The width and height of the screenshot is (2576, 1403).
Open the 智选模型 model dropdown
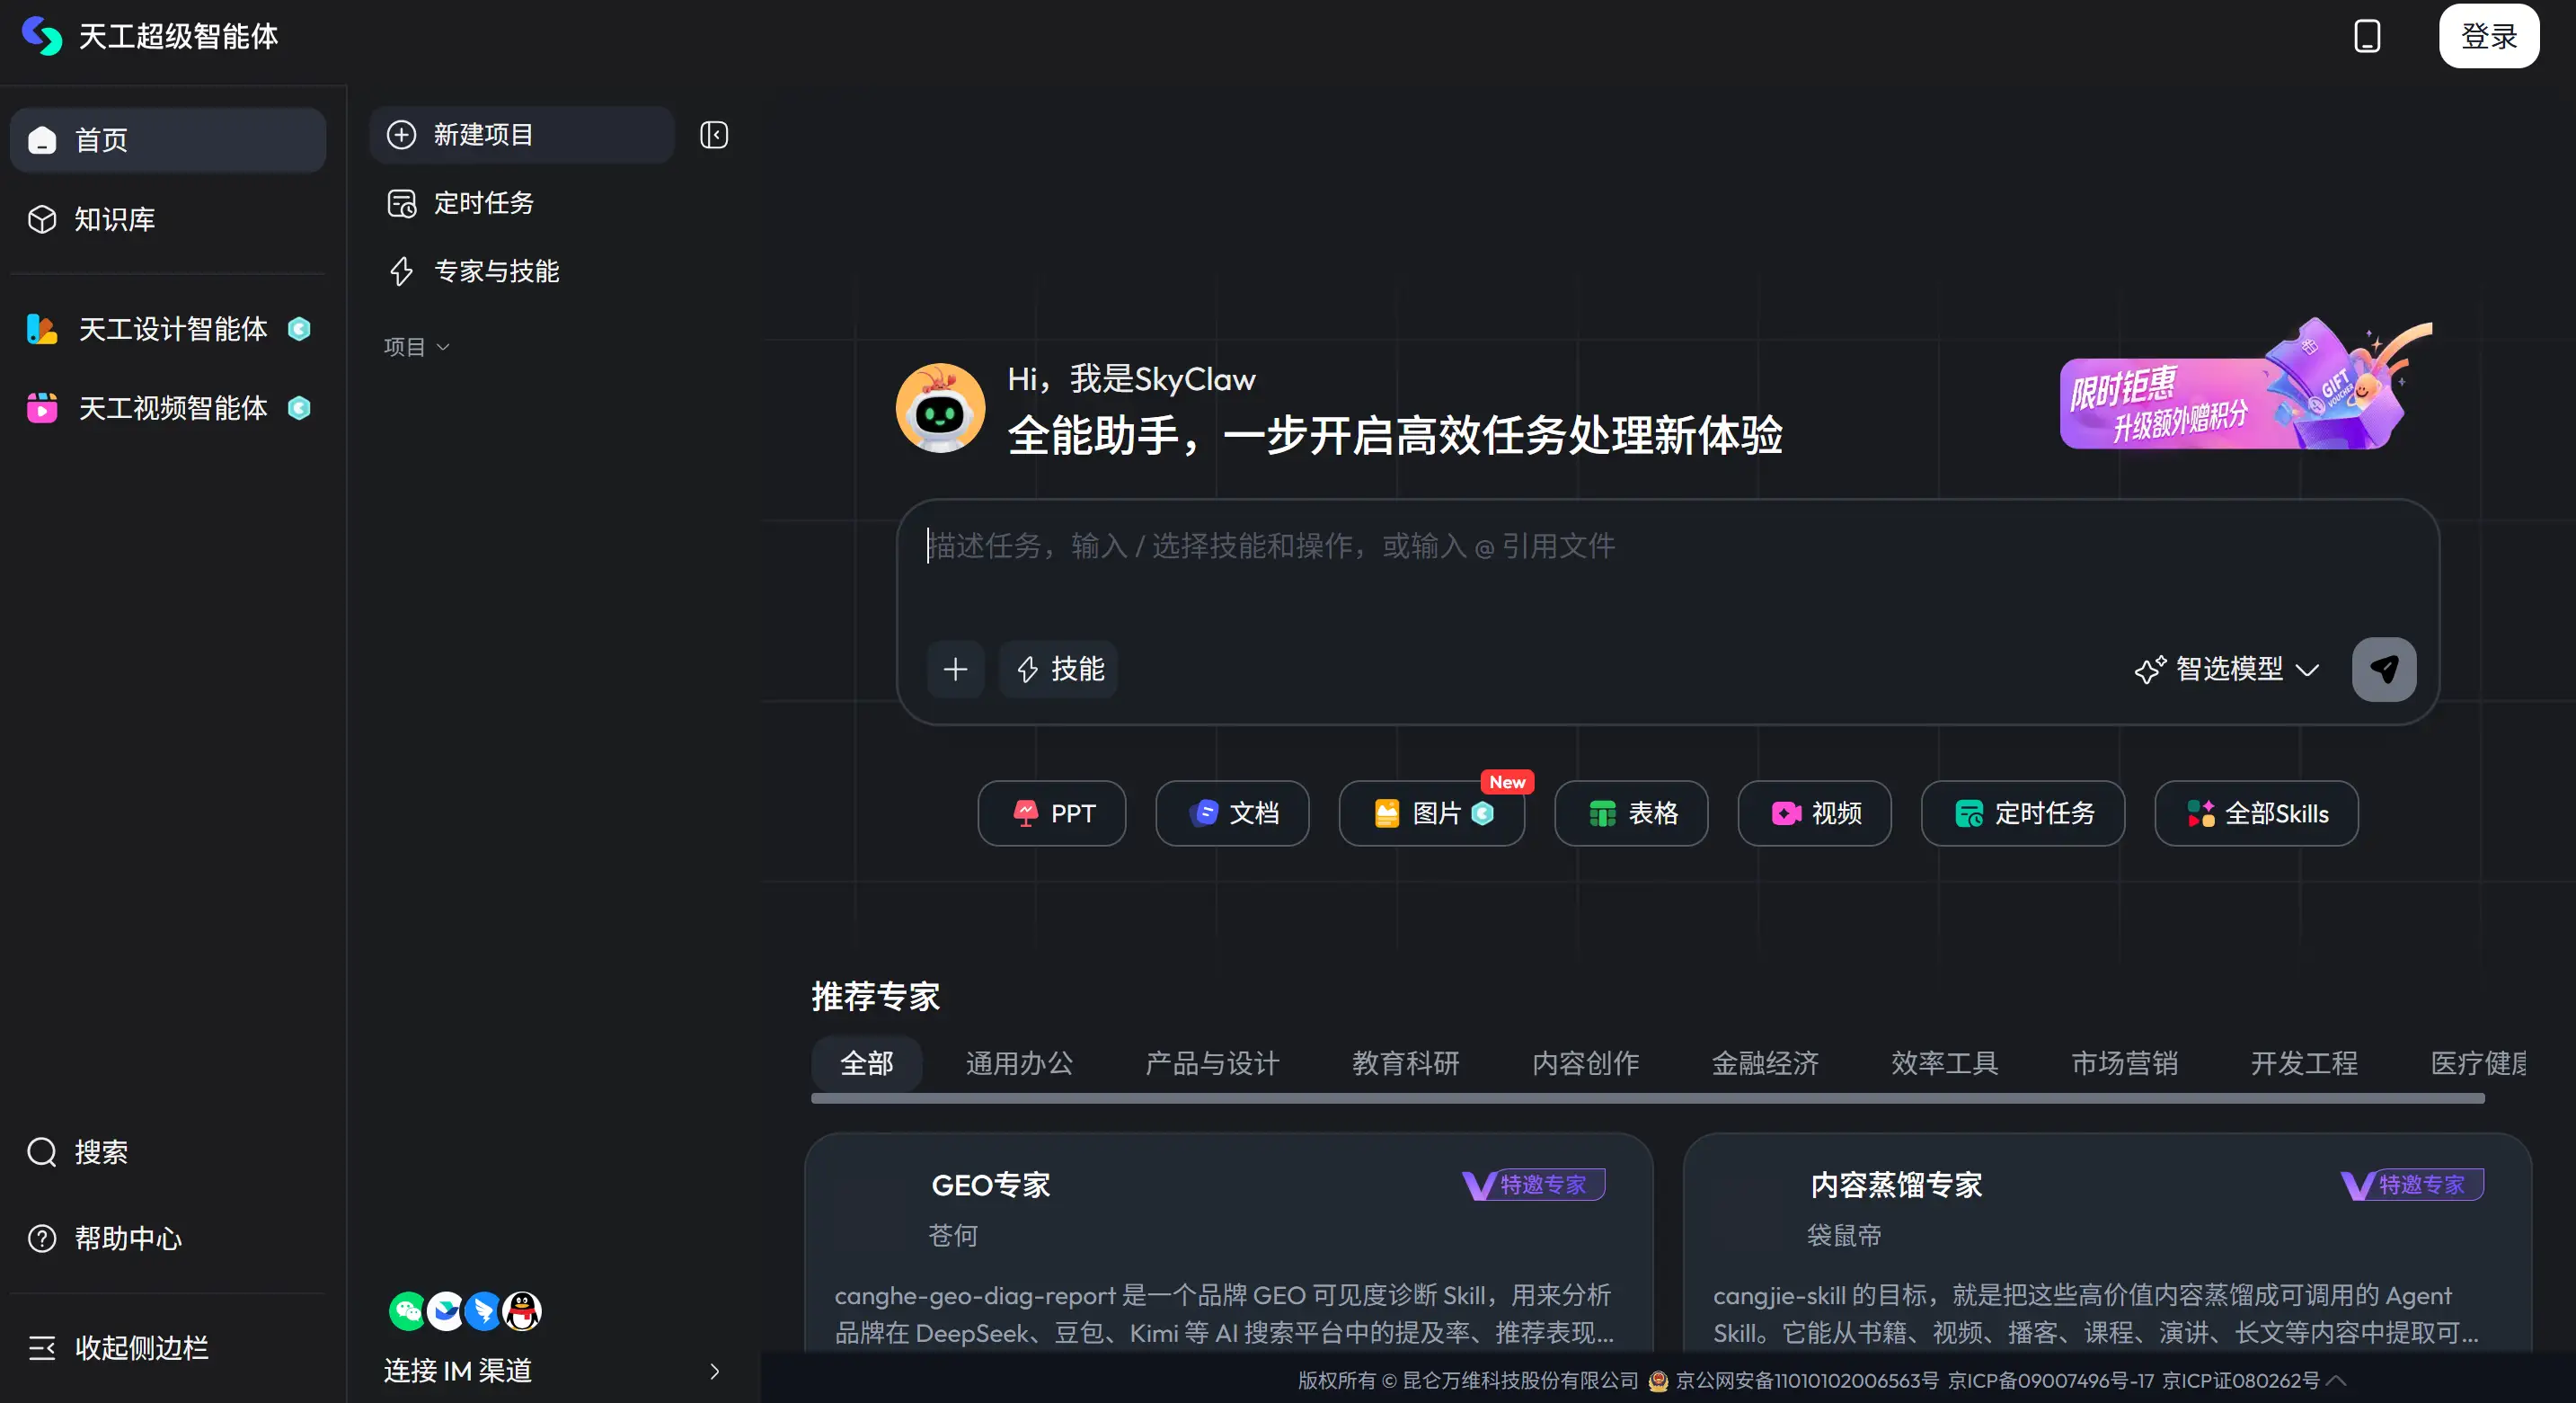(2226, 669)
